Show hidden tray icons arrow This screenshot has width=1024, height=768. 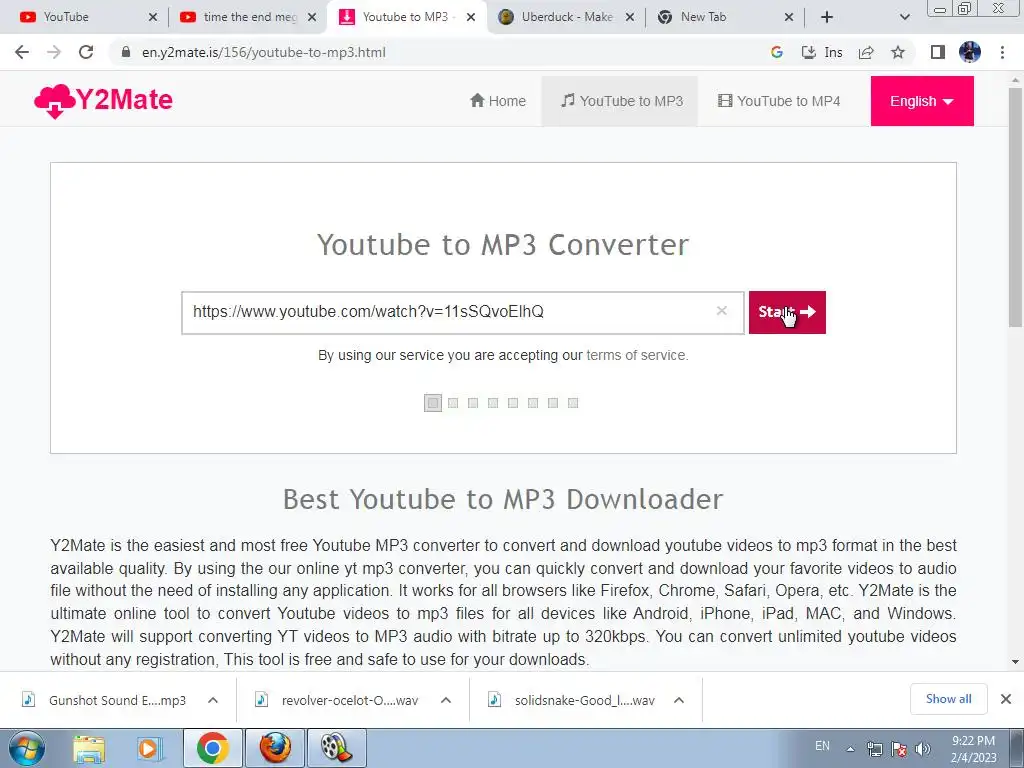click(850, 749)
